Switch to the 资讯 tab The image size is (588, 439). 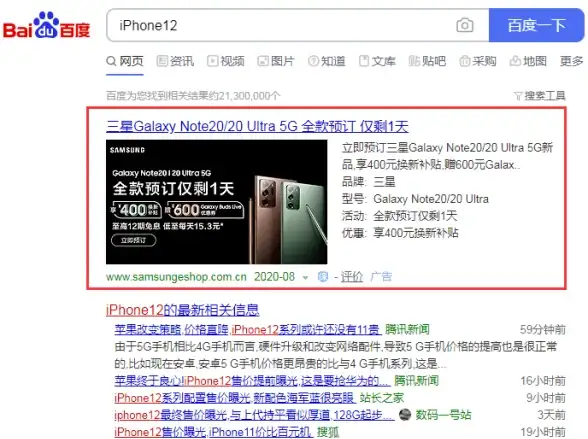tap(175, 61)
